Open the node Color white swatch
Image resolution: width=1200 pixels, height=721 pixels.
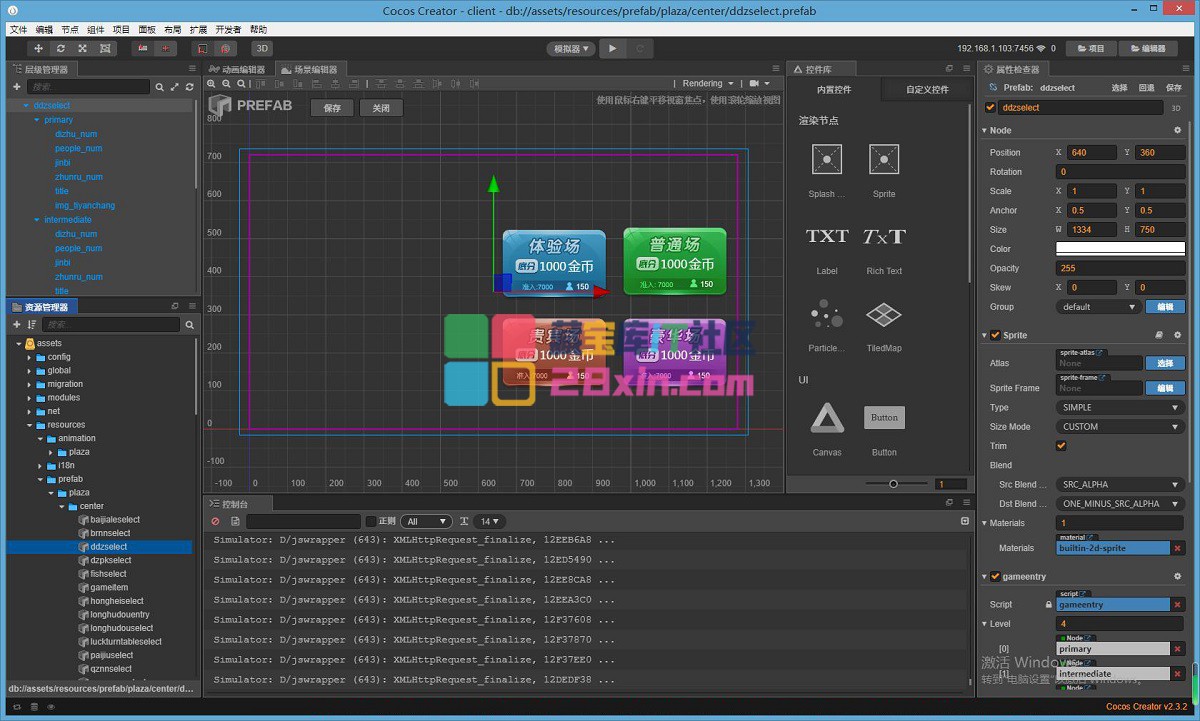click(x=1121, y=249)
